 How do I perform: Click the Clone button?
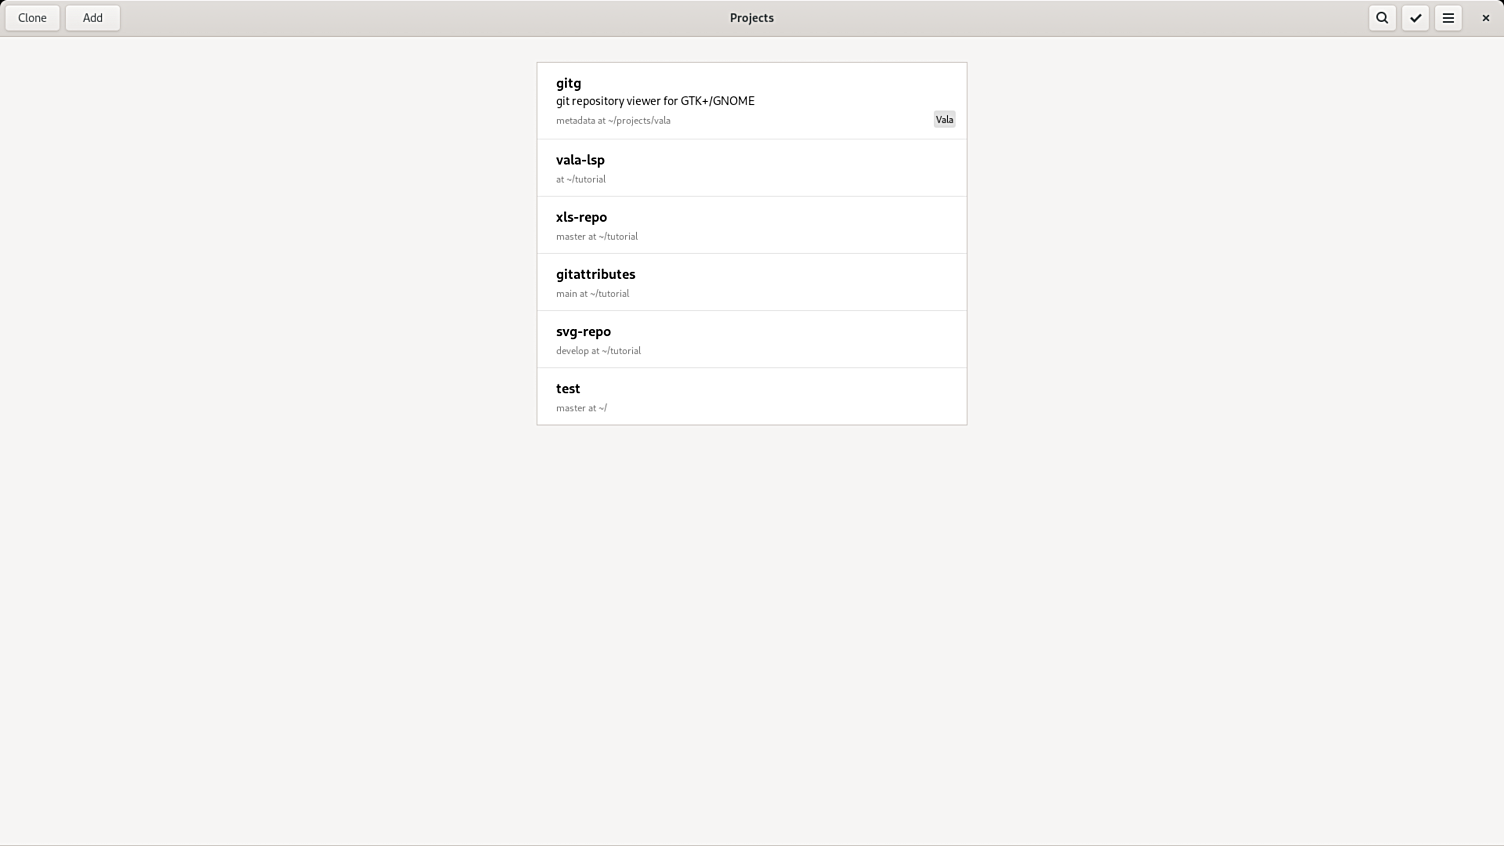32,18
